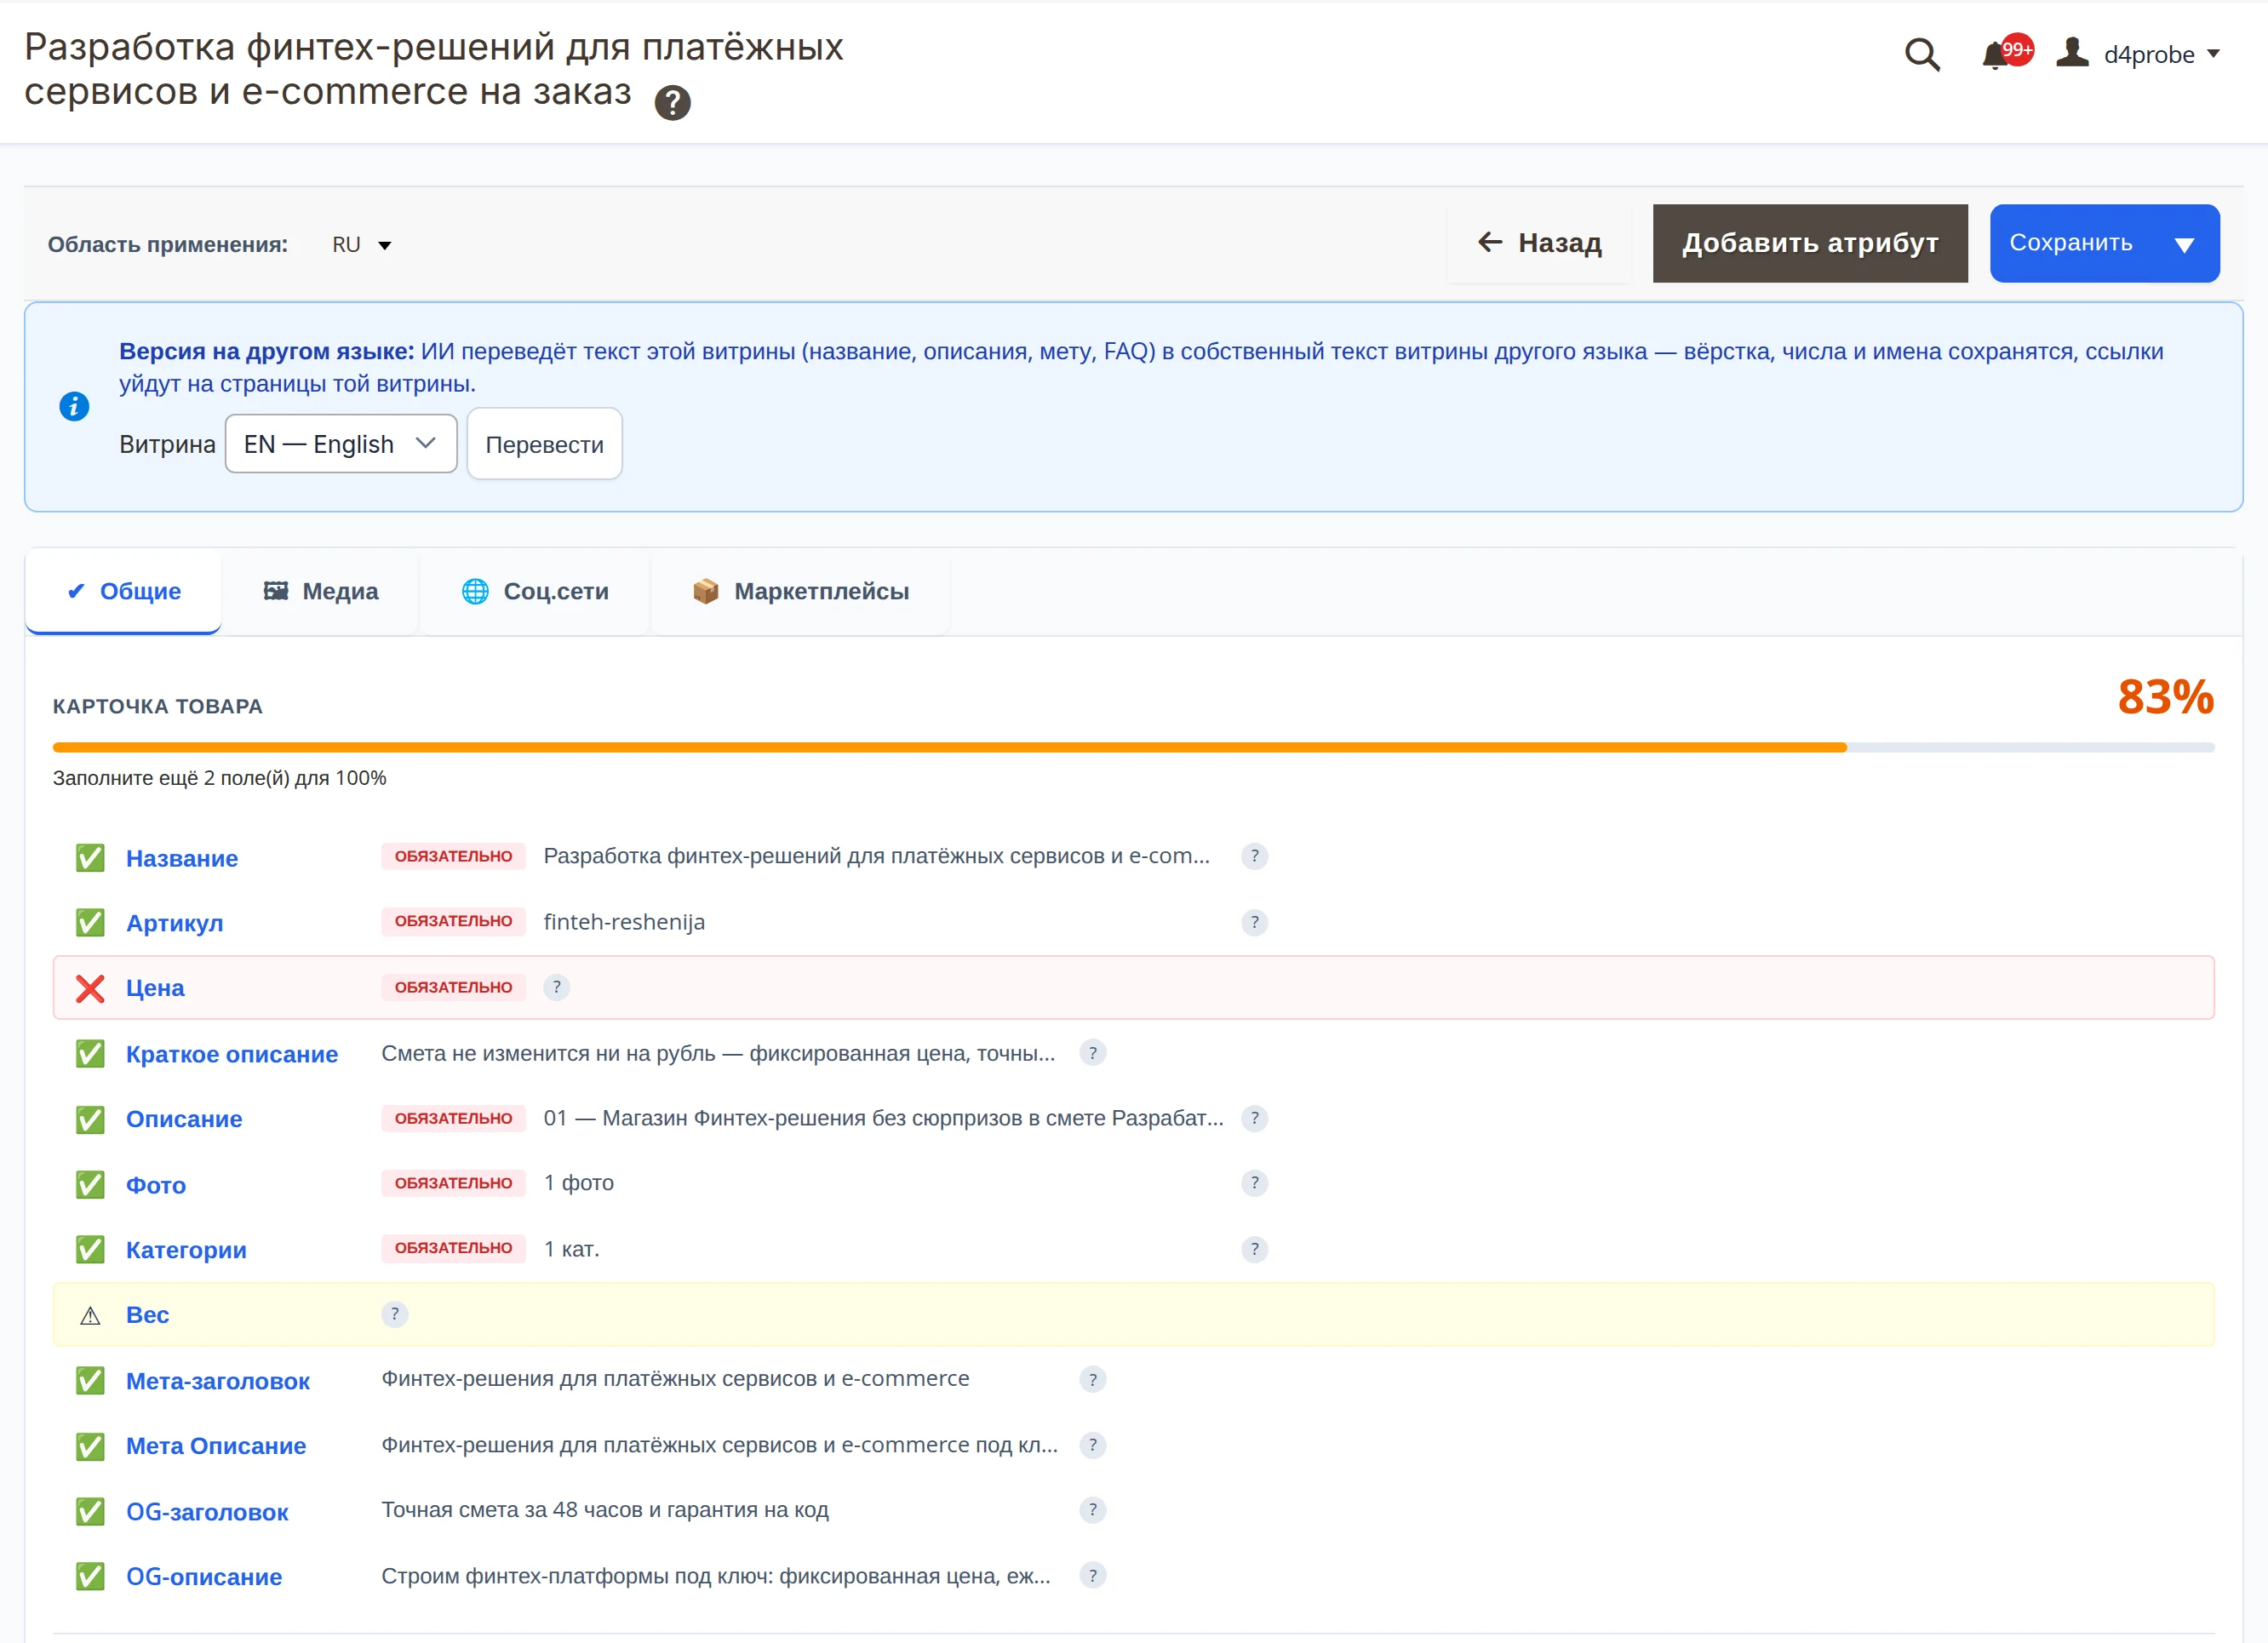Open notifications bell with 99+ badge

(x=2005, y=53)
